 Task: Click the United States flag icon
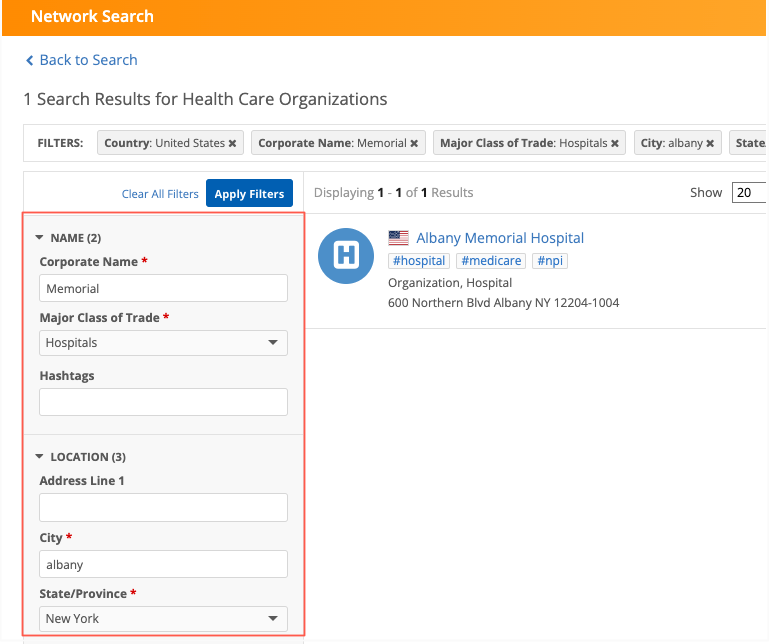(x=399, y=238)
